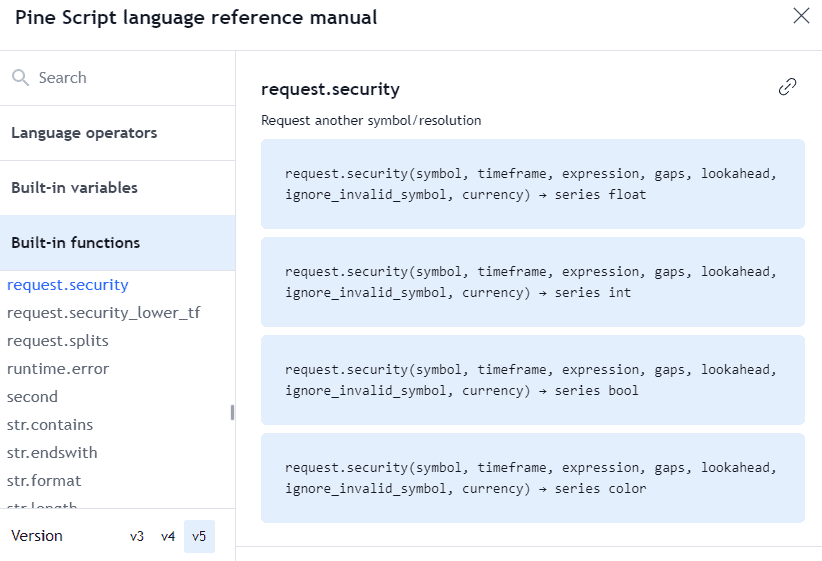Open str.endswith entry
Viewport: 822px width, 561px height.
(52, 452)
